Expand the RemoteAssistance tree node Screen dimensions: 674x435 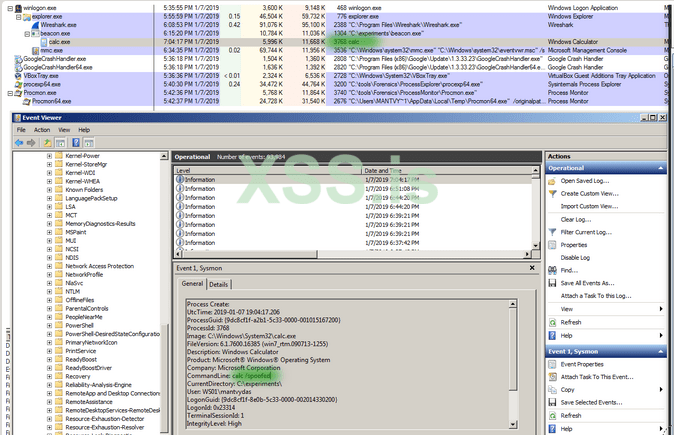tap(49, 402)
